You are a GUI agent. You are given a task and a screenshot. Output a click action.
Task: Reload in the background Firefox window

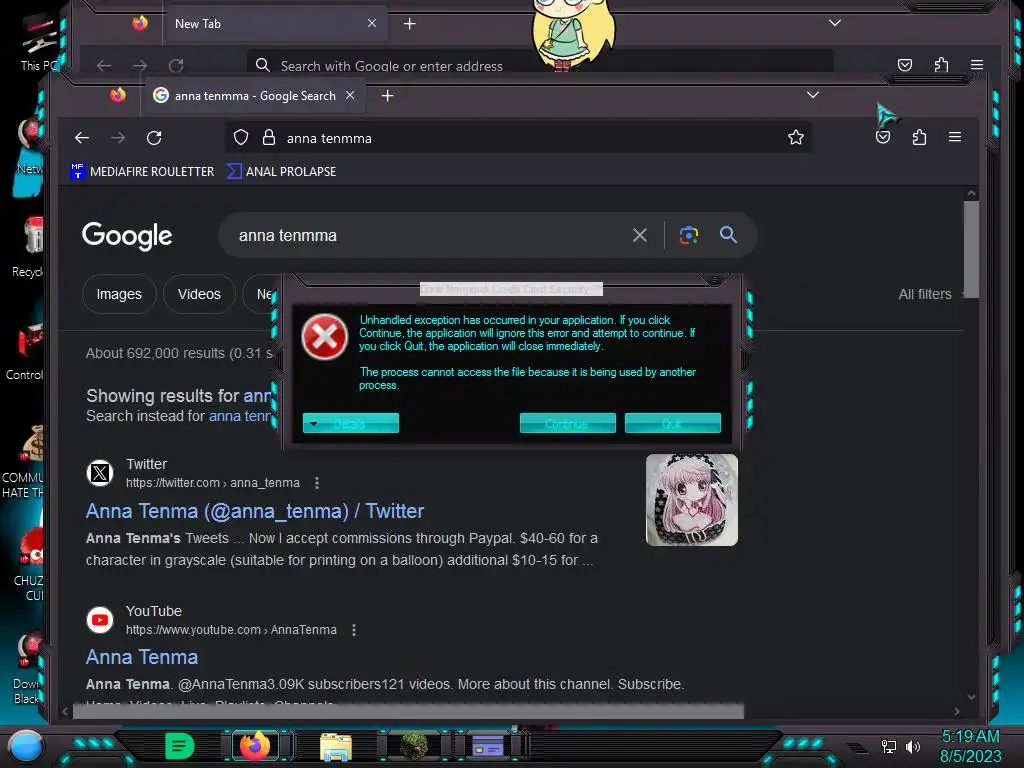coord(176,65)
